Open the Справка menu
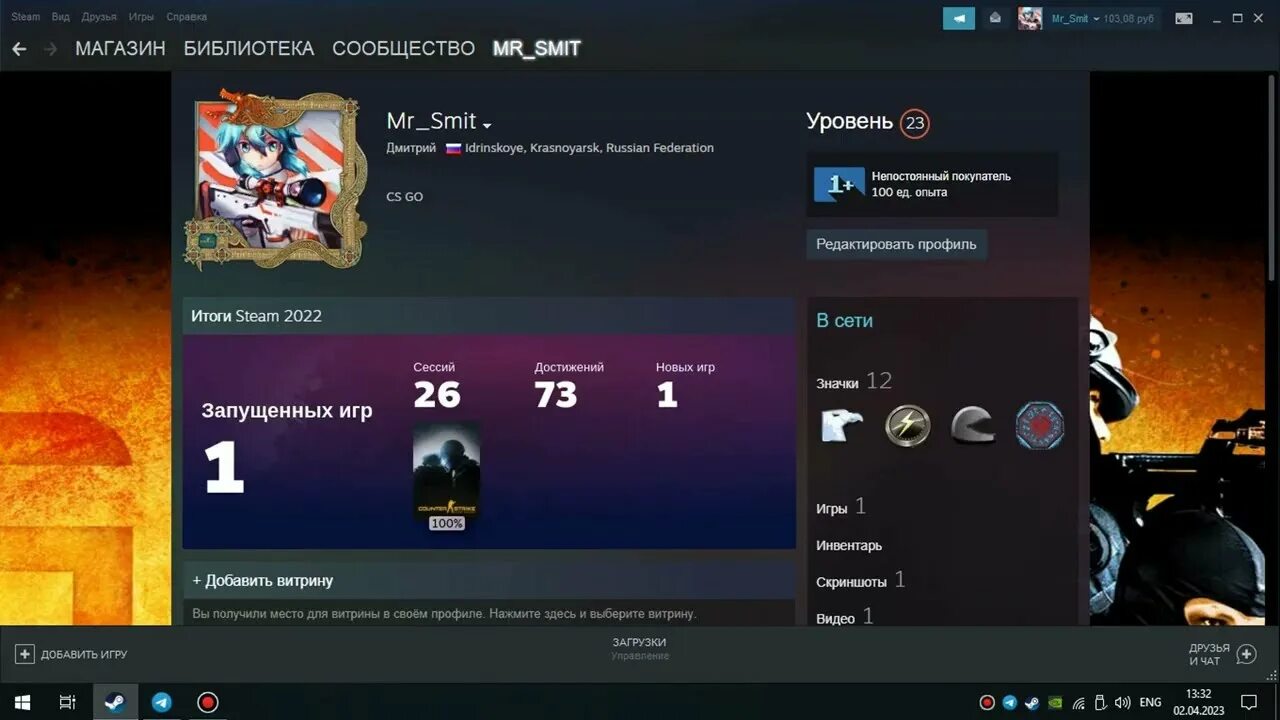Screen dimensions: 1280x720 187,17
